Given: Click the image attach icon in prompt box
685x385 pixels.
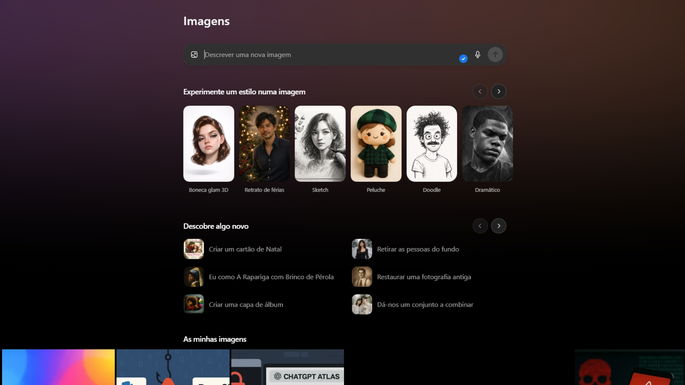Looking at the screenshot, I should (x=194, y=55).
